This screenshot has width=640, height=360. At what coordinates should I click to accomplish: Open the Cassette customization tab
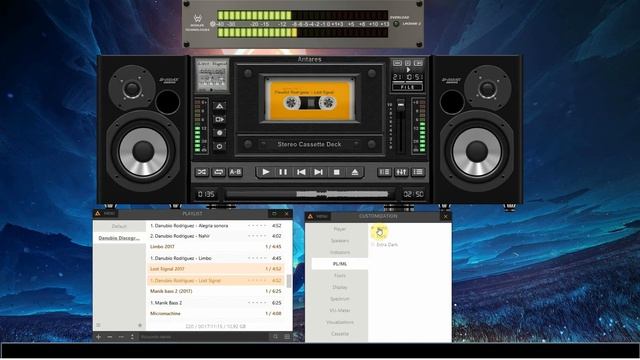pyautogui.click(x=340, y=334)
